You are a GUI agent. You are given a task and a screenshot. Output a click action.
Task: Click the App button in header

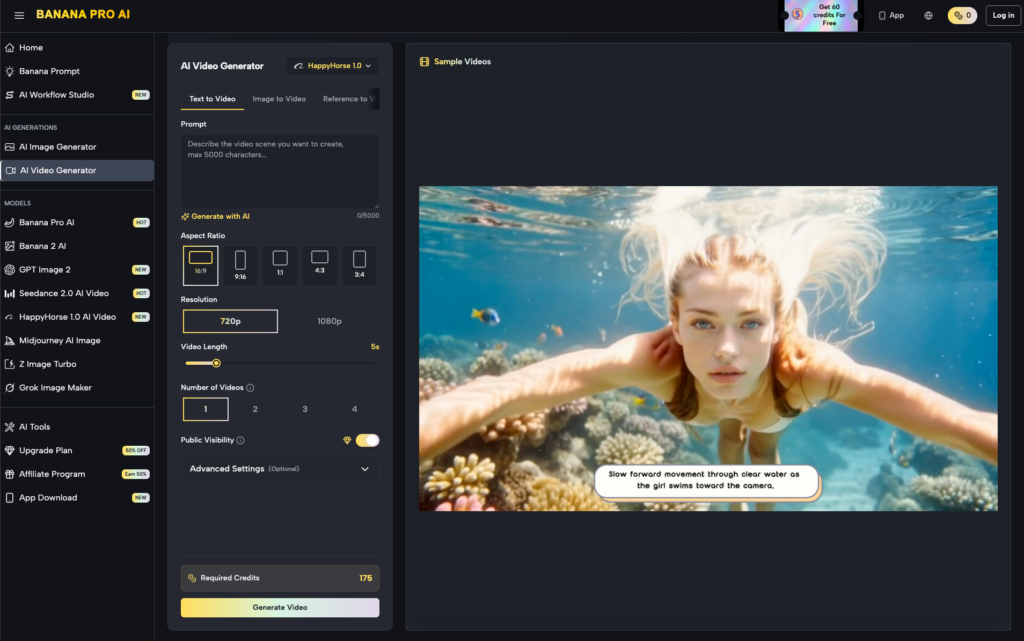[891, 15]
